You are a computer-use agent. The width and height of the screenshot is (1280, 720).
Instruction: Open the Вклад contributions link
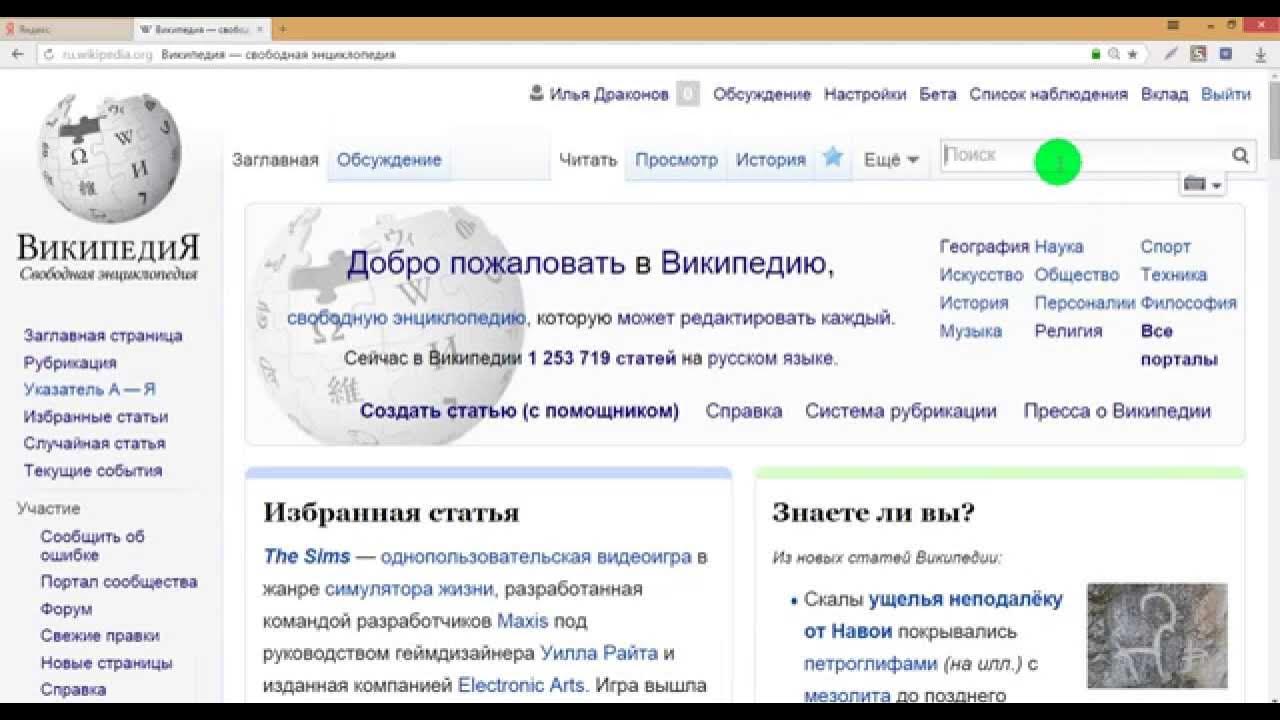pyautogui.click(x=1165, y=94)
